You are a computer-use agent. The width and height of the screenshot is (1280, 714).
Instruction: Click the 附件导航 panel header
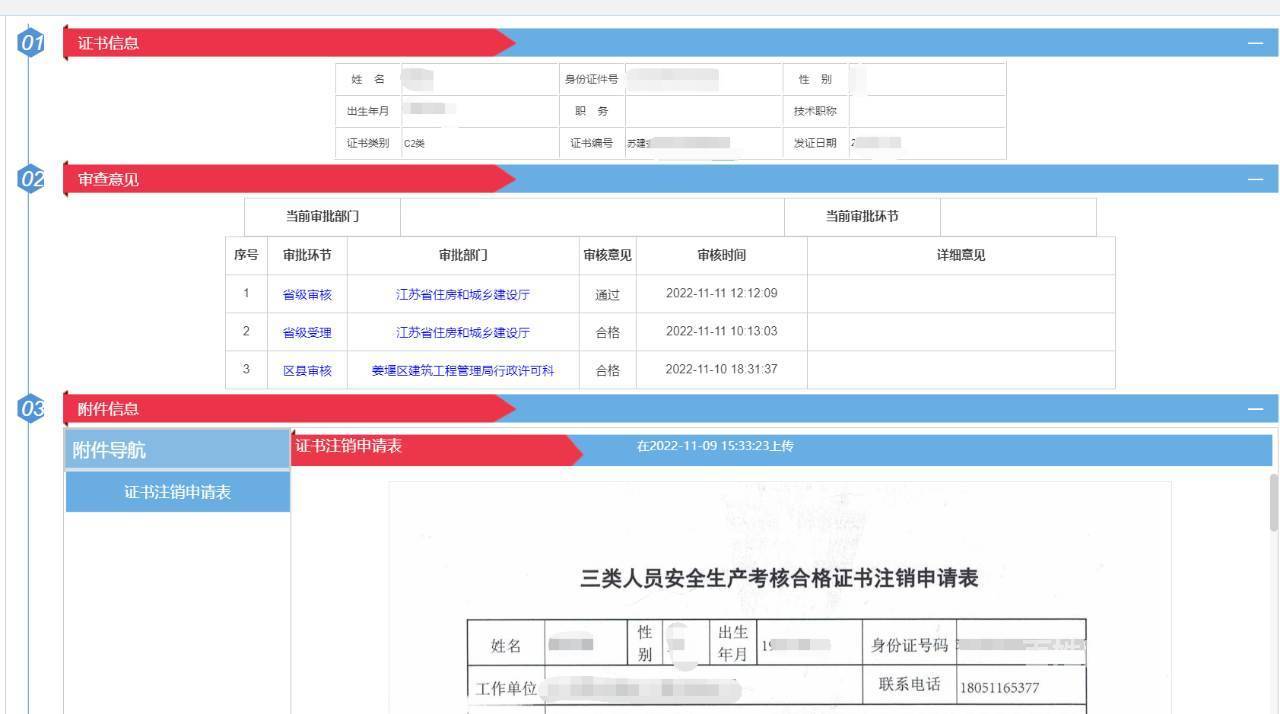click(x=178, y=450)
